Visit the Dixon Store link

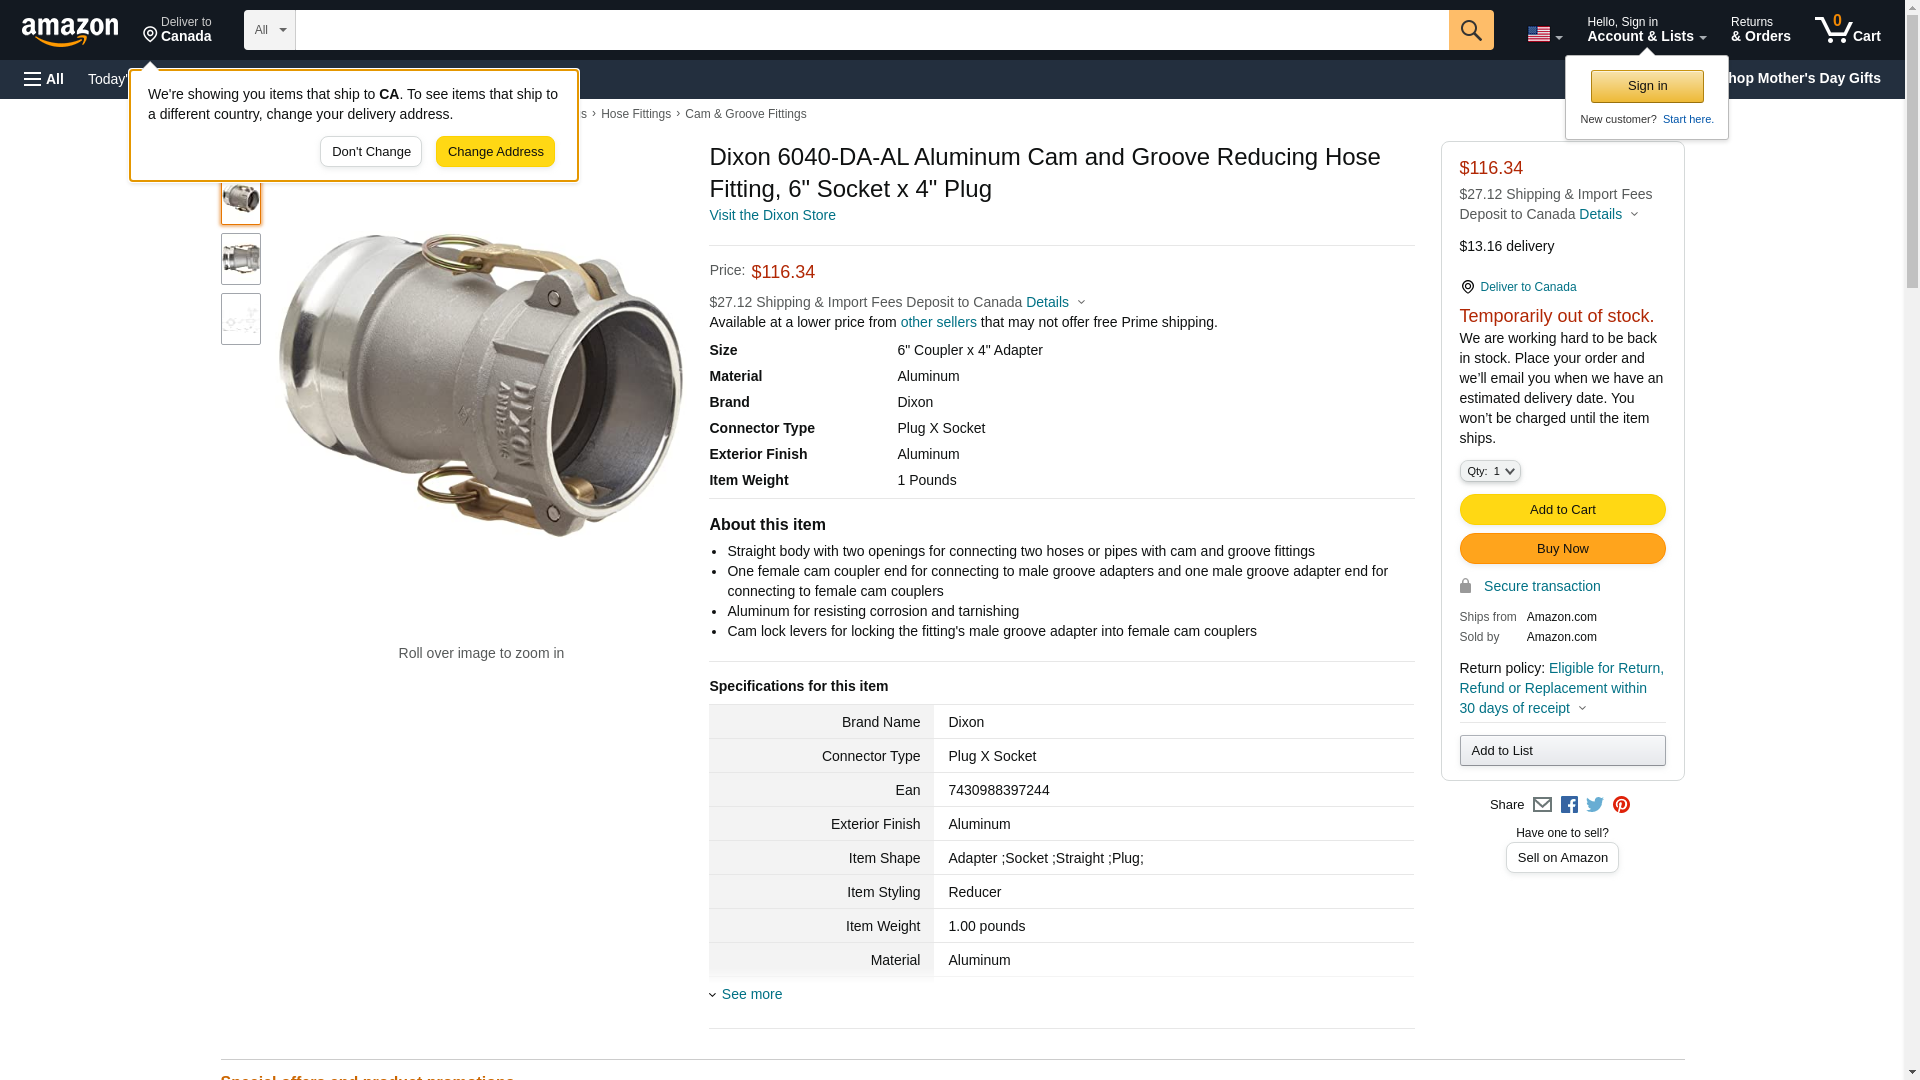coord(772,215)
